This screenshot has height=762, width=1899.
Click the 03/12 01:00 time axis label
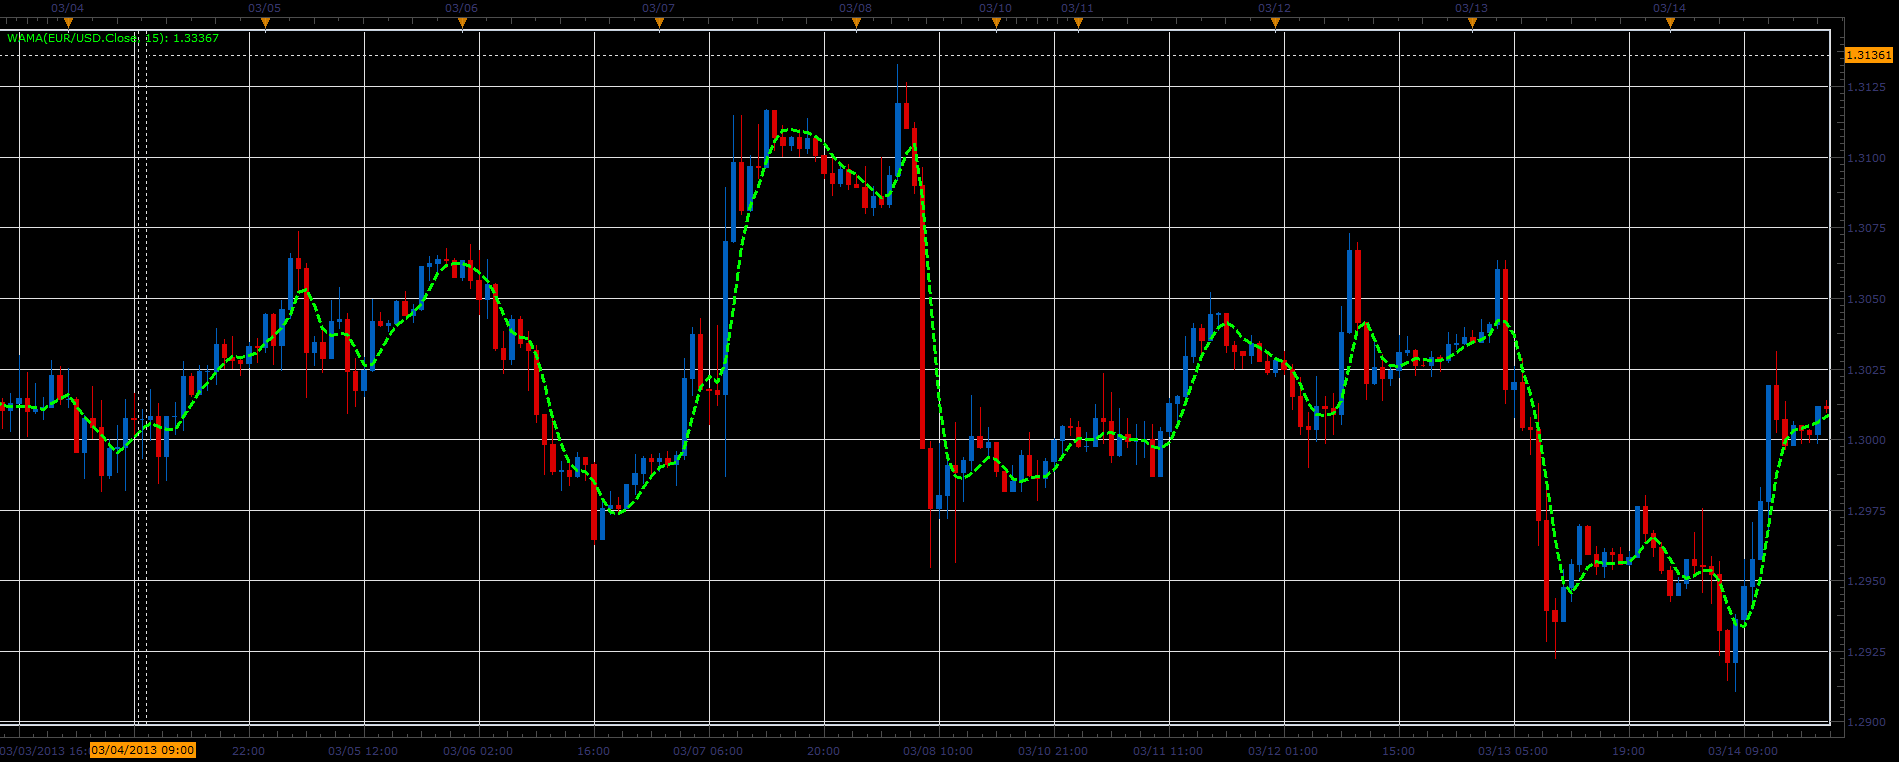coord(1283,751)
